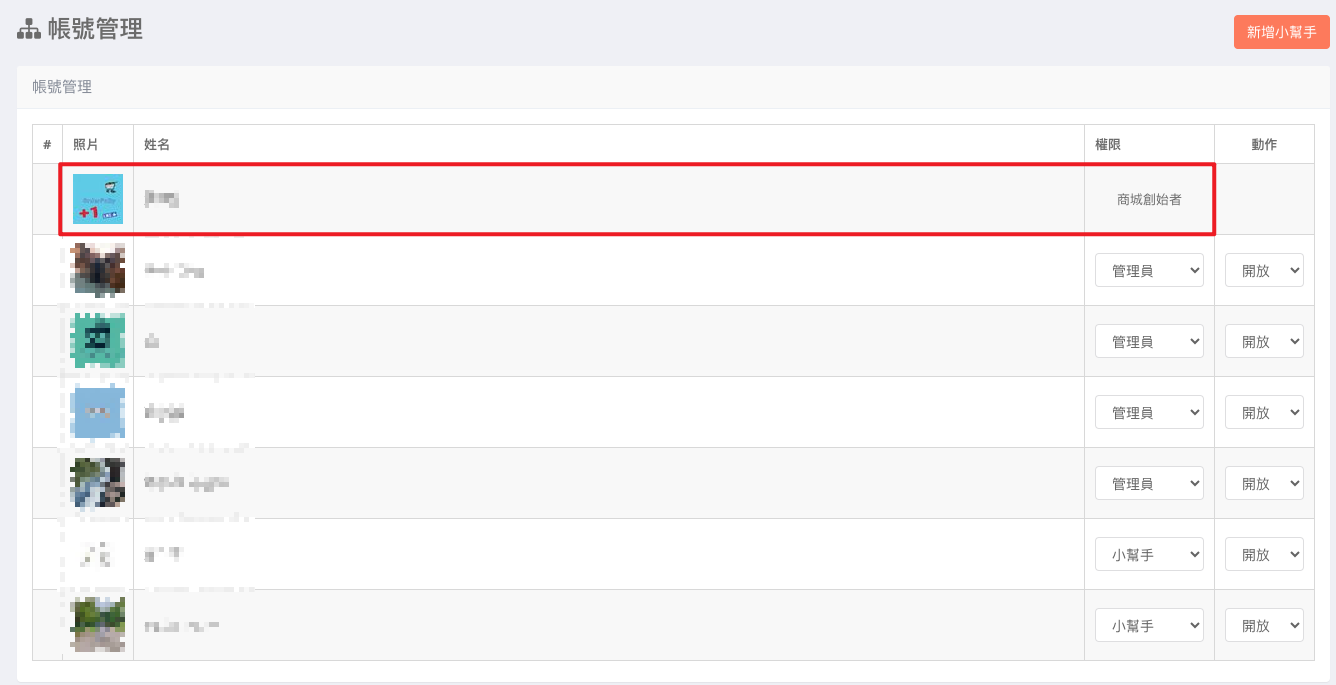The width and height of the screenshot is (1336, 685).
Task: Open 開放 action dropdown in second row
Action: coord(1264,271)
